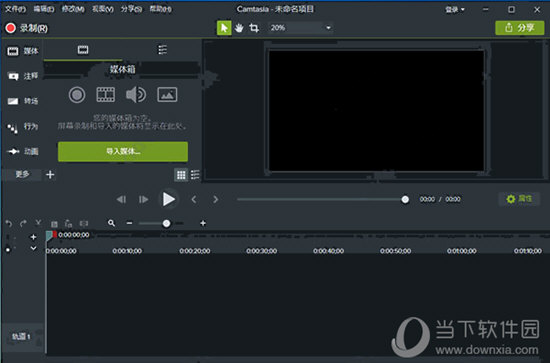Open the 文件 menu
Viewport: 550px width, 363px height.
click(x=15, y=9)
